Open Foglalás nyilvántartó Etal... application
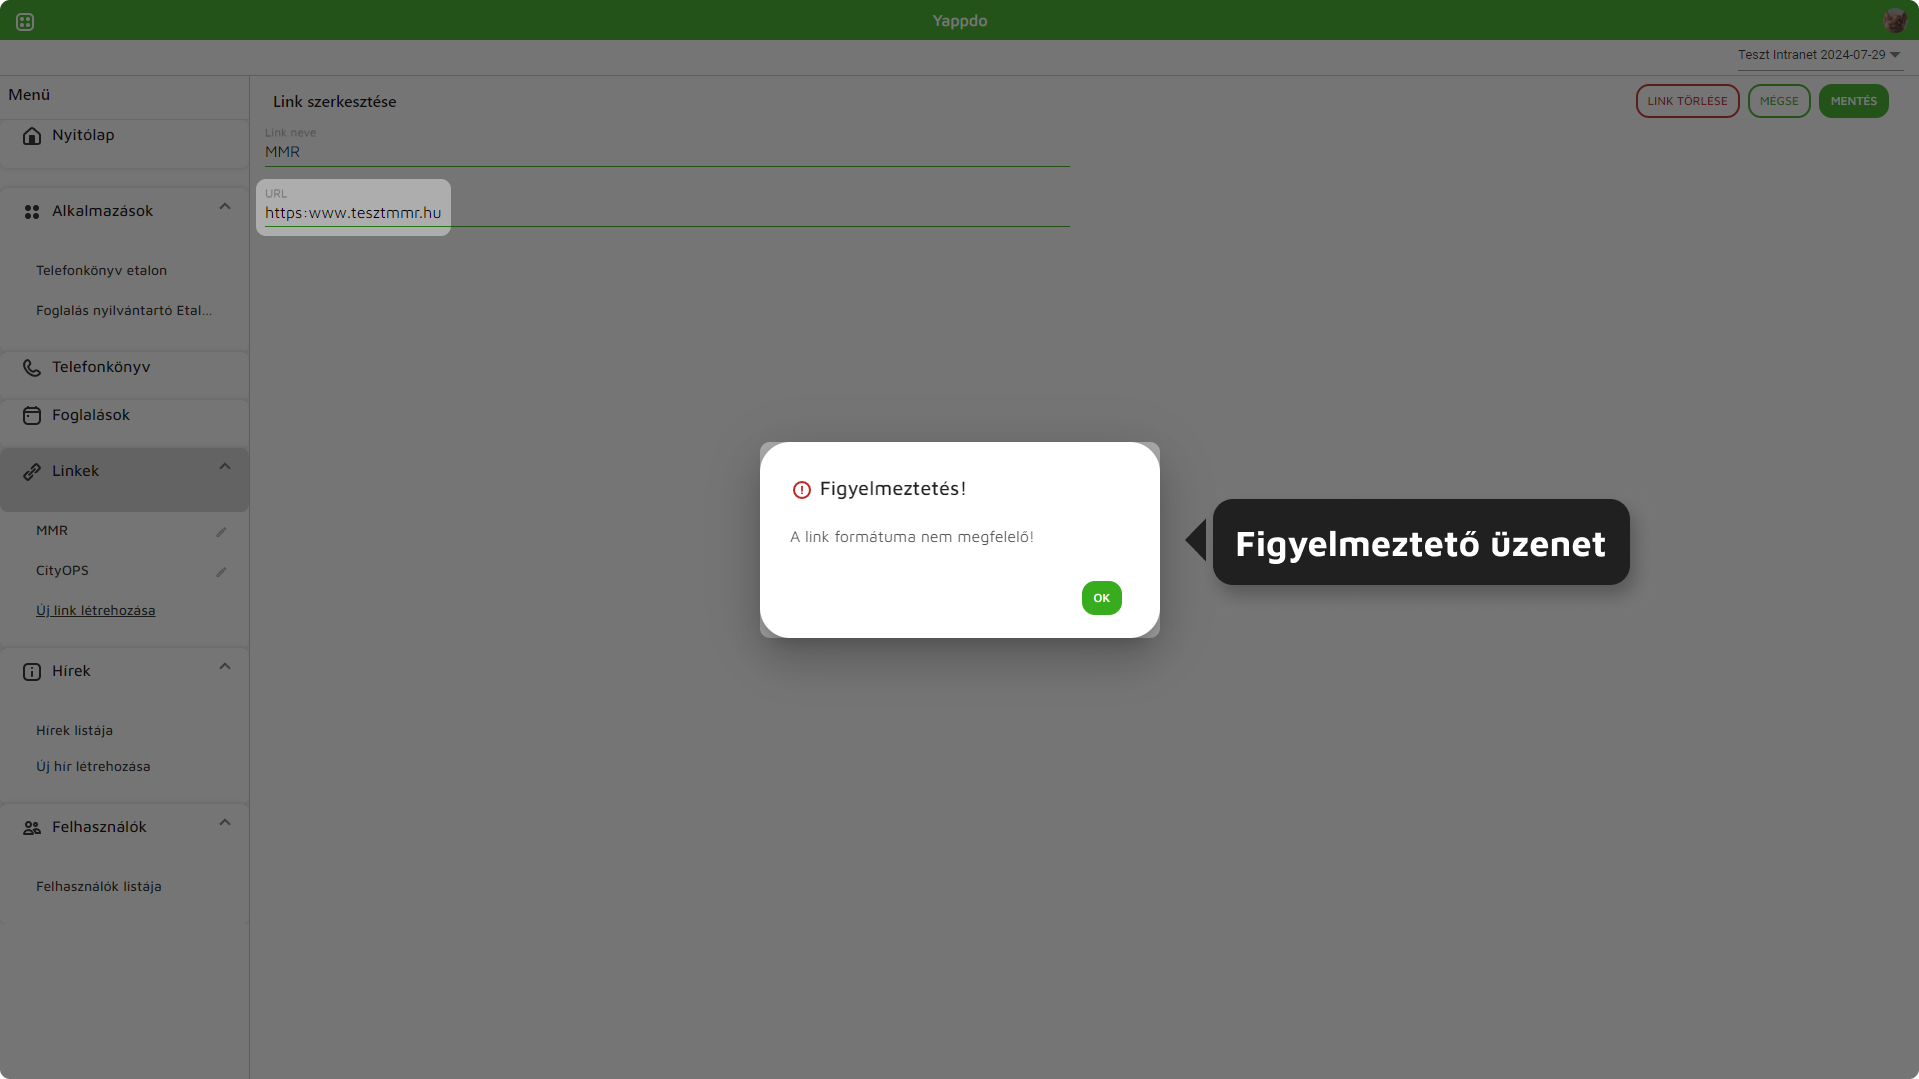 pyautogui.click(x=124, y=311)
